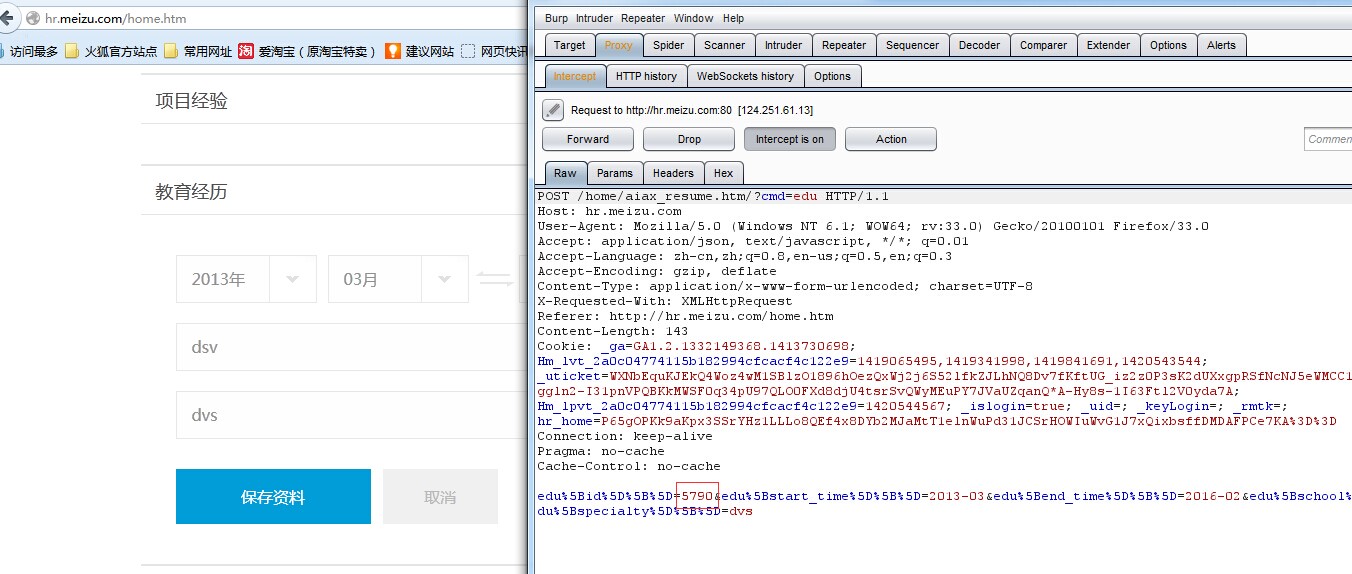Switch to the main Options tab
1352x574 pixels.
(x=1168, y=45)
